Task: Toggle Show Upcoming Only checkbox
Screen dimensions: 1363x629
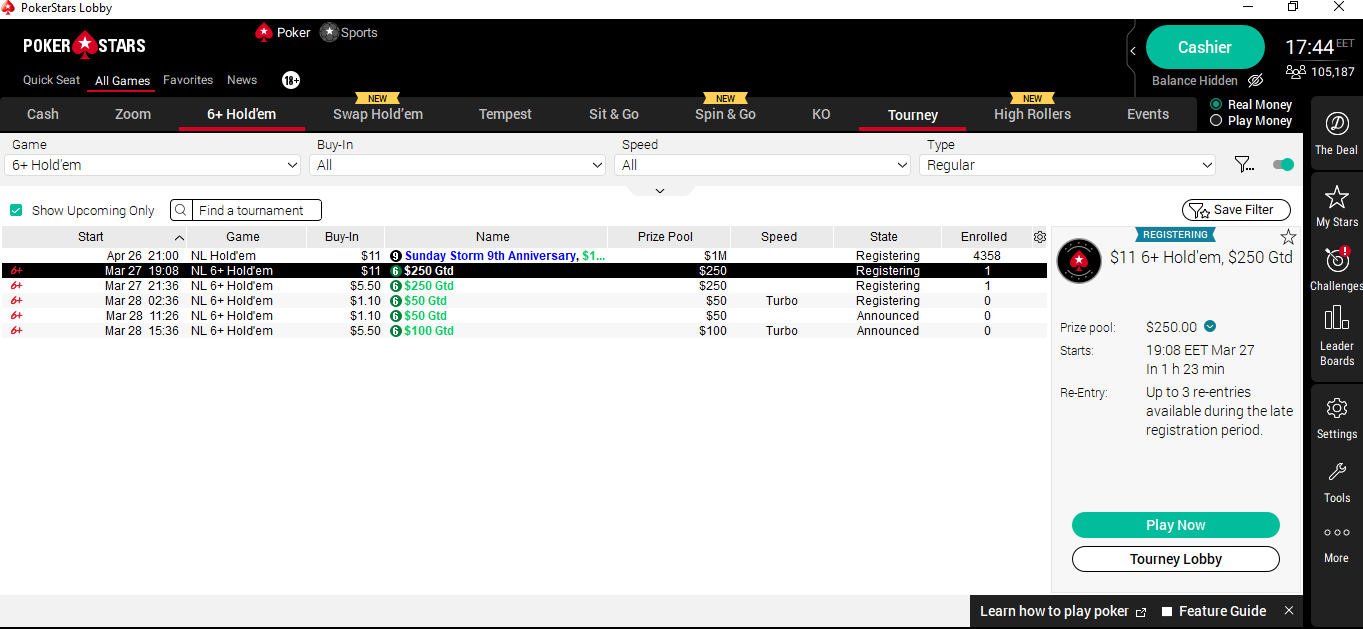Action: pos(16,210)
